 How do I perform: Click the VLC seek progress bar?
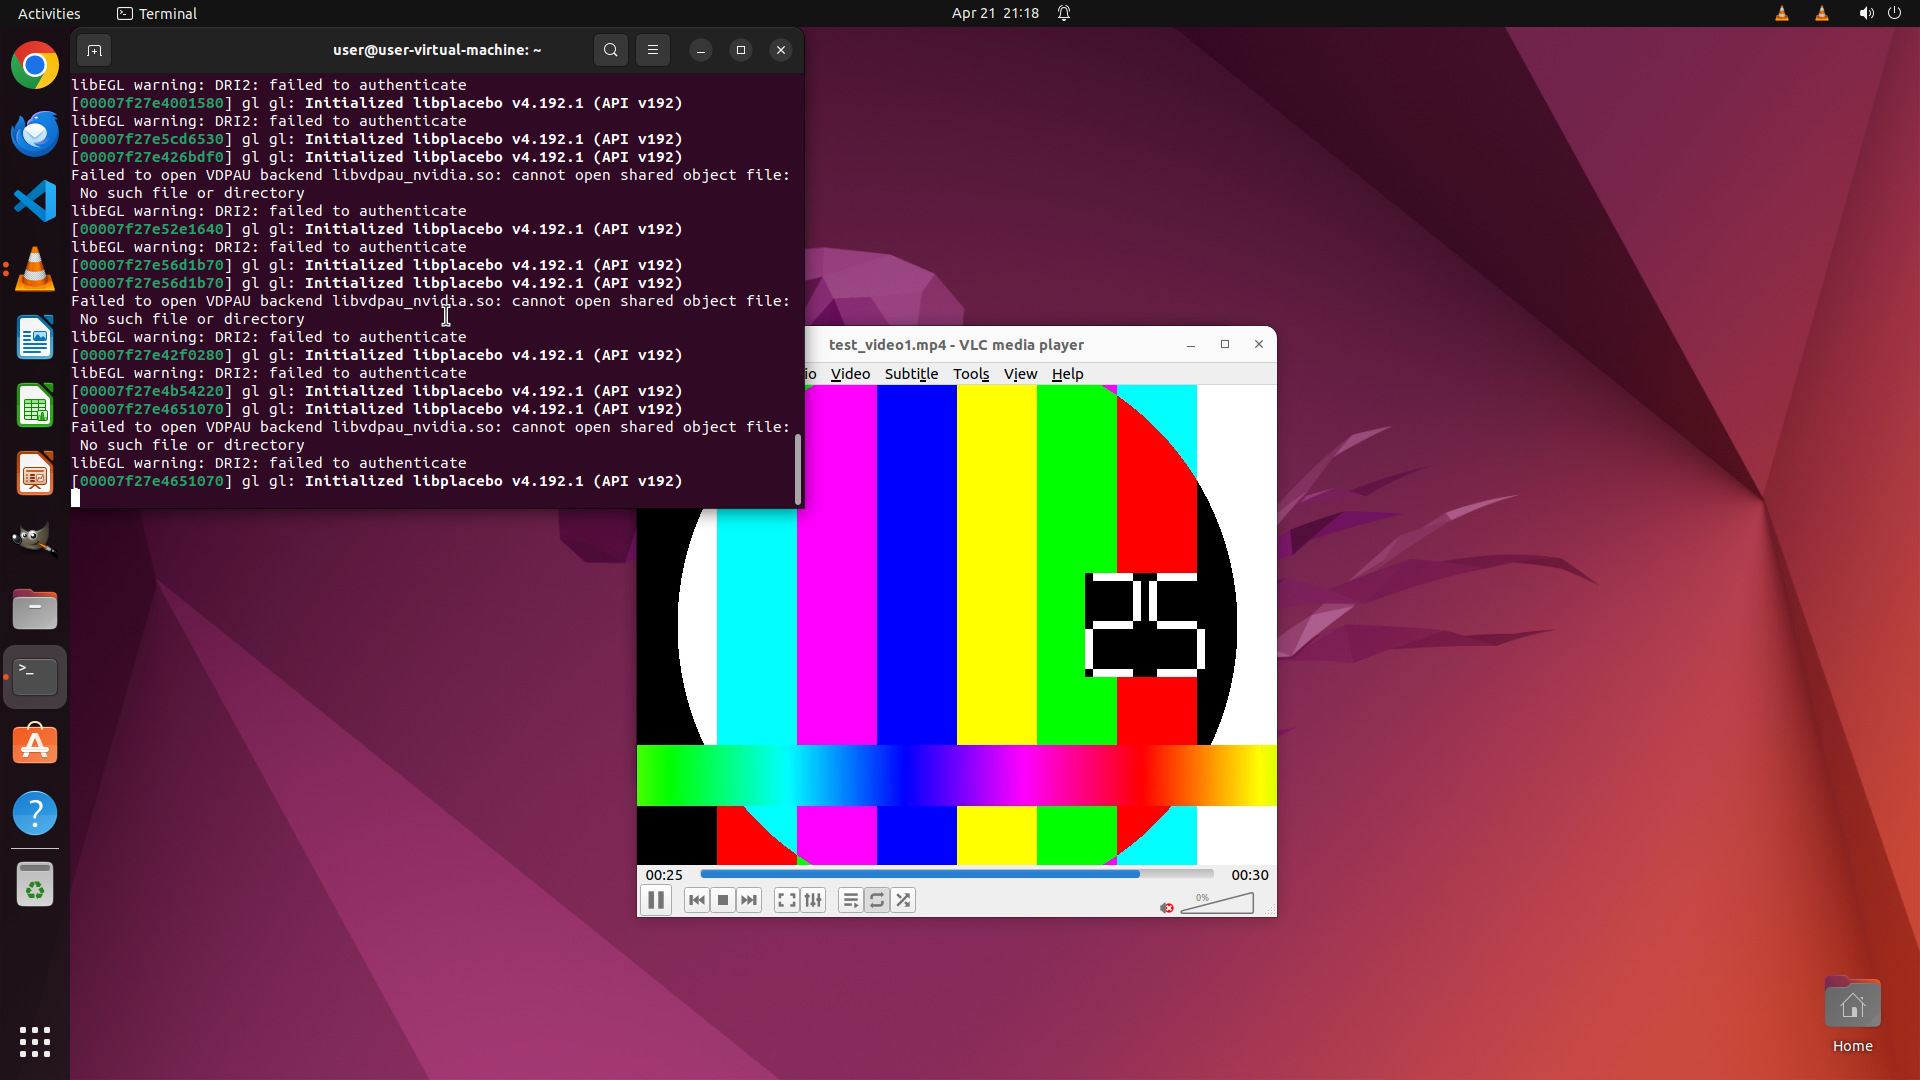click(x=955, y=874)
